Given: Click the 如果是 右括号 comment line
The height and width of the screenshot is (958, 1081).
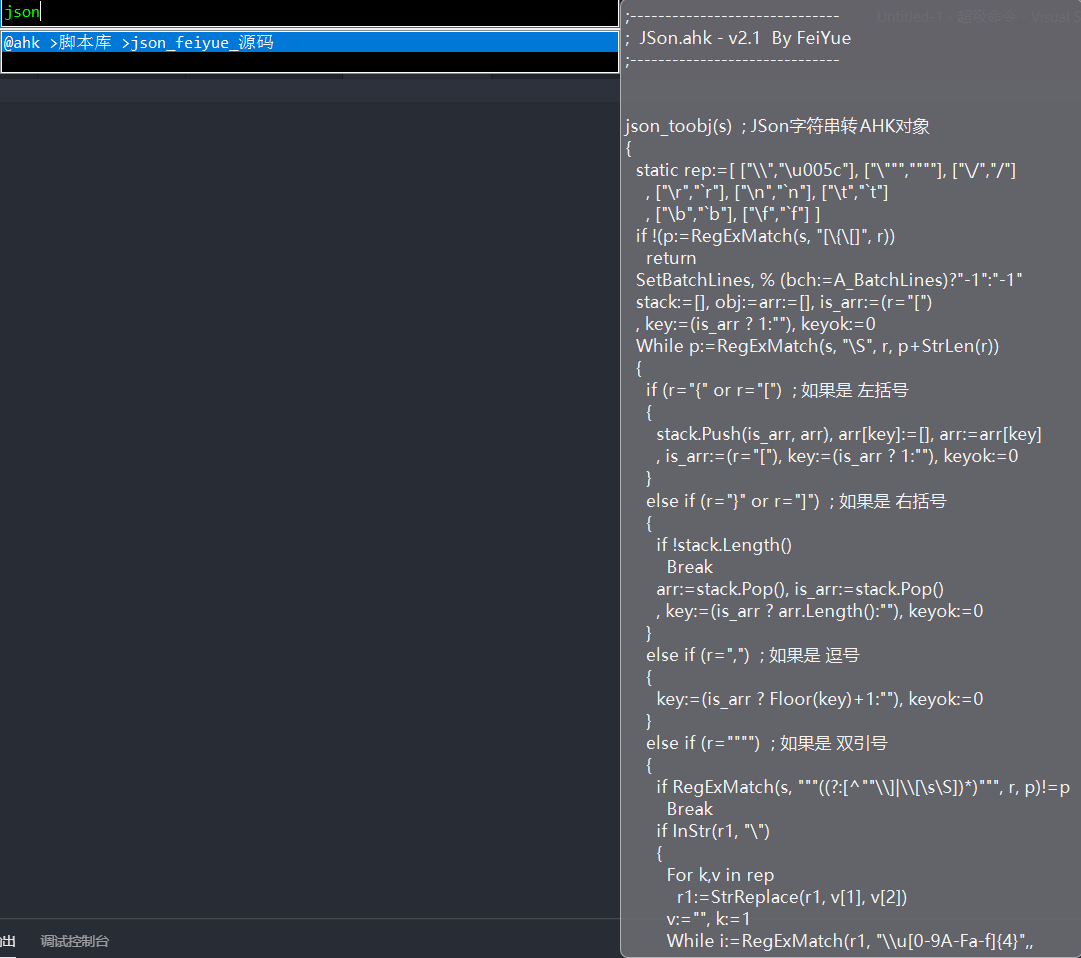Looking at the screenshot, I should coord(795,501).
